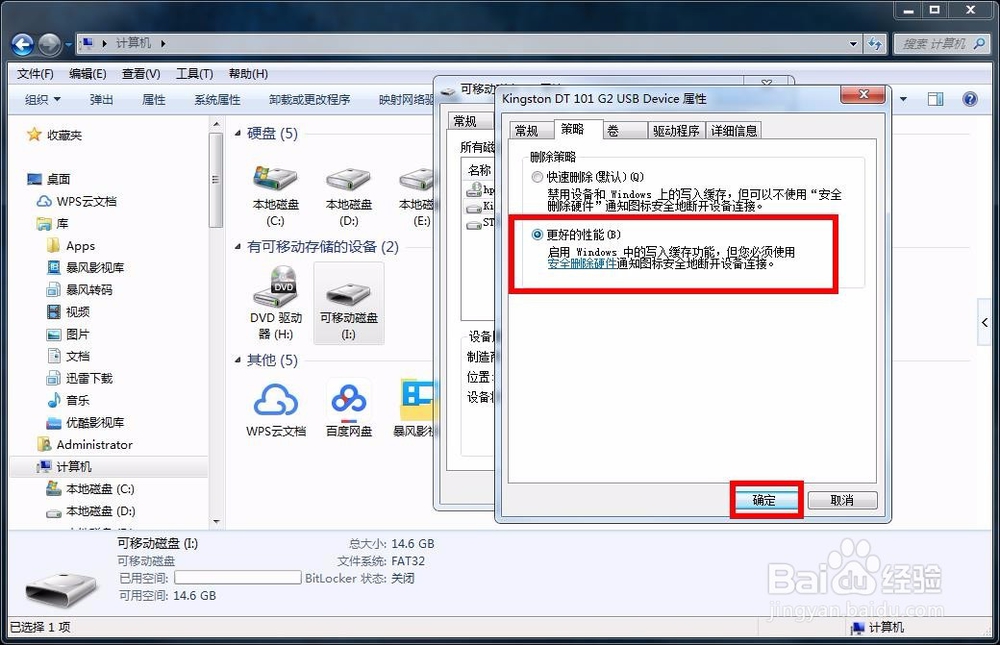
Task: Click Properties (属性) in toolbar
Action: 154,100
